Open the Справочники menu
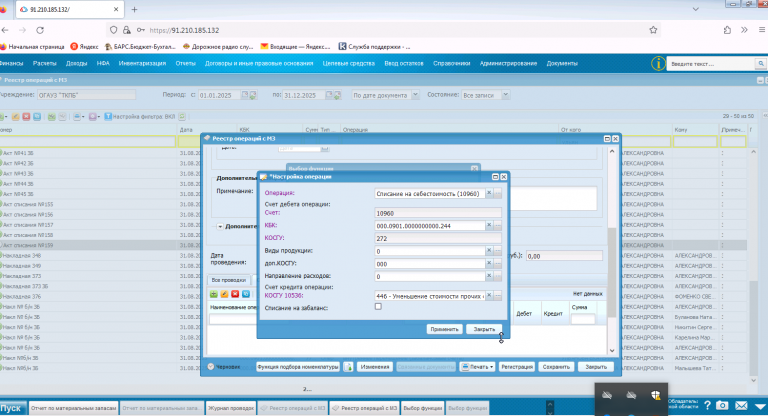This screenshot has width=768, height=416. click(x=451, y=63)
